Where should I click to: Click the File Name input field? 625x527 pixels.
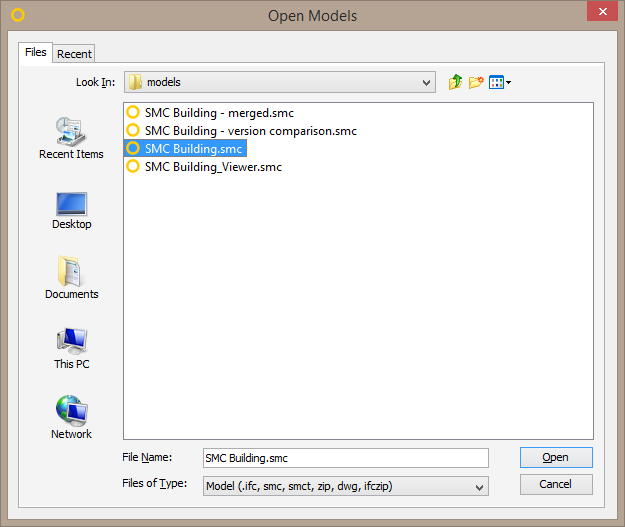pyautogui.click(x=346, y=458)
